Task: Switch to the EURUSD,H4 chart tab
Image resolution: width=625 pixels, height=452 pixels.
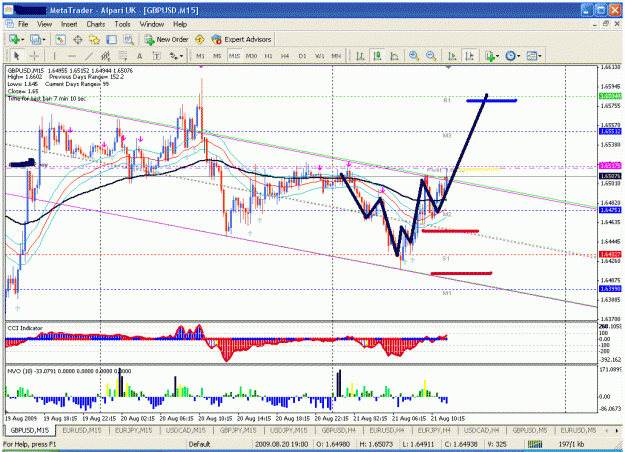Action: pos(387,430)
